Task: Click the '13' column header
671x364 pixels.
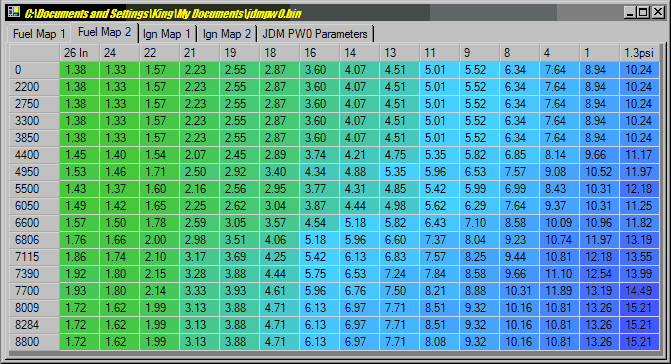Action: click(399, 53)
